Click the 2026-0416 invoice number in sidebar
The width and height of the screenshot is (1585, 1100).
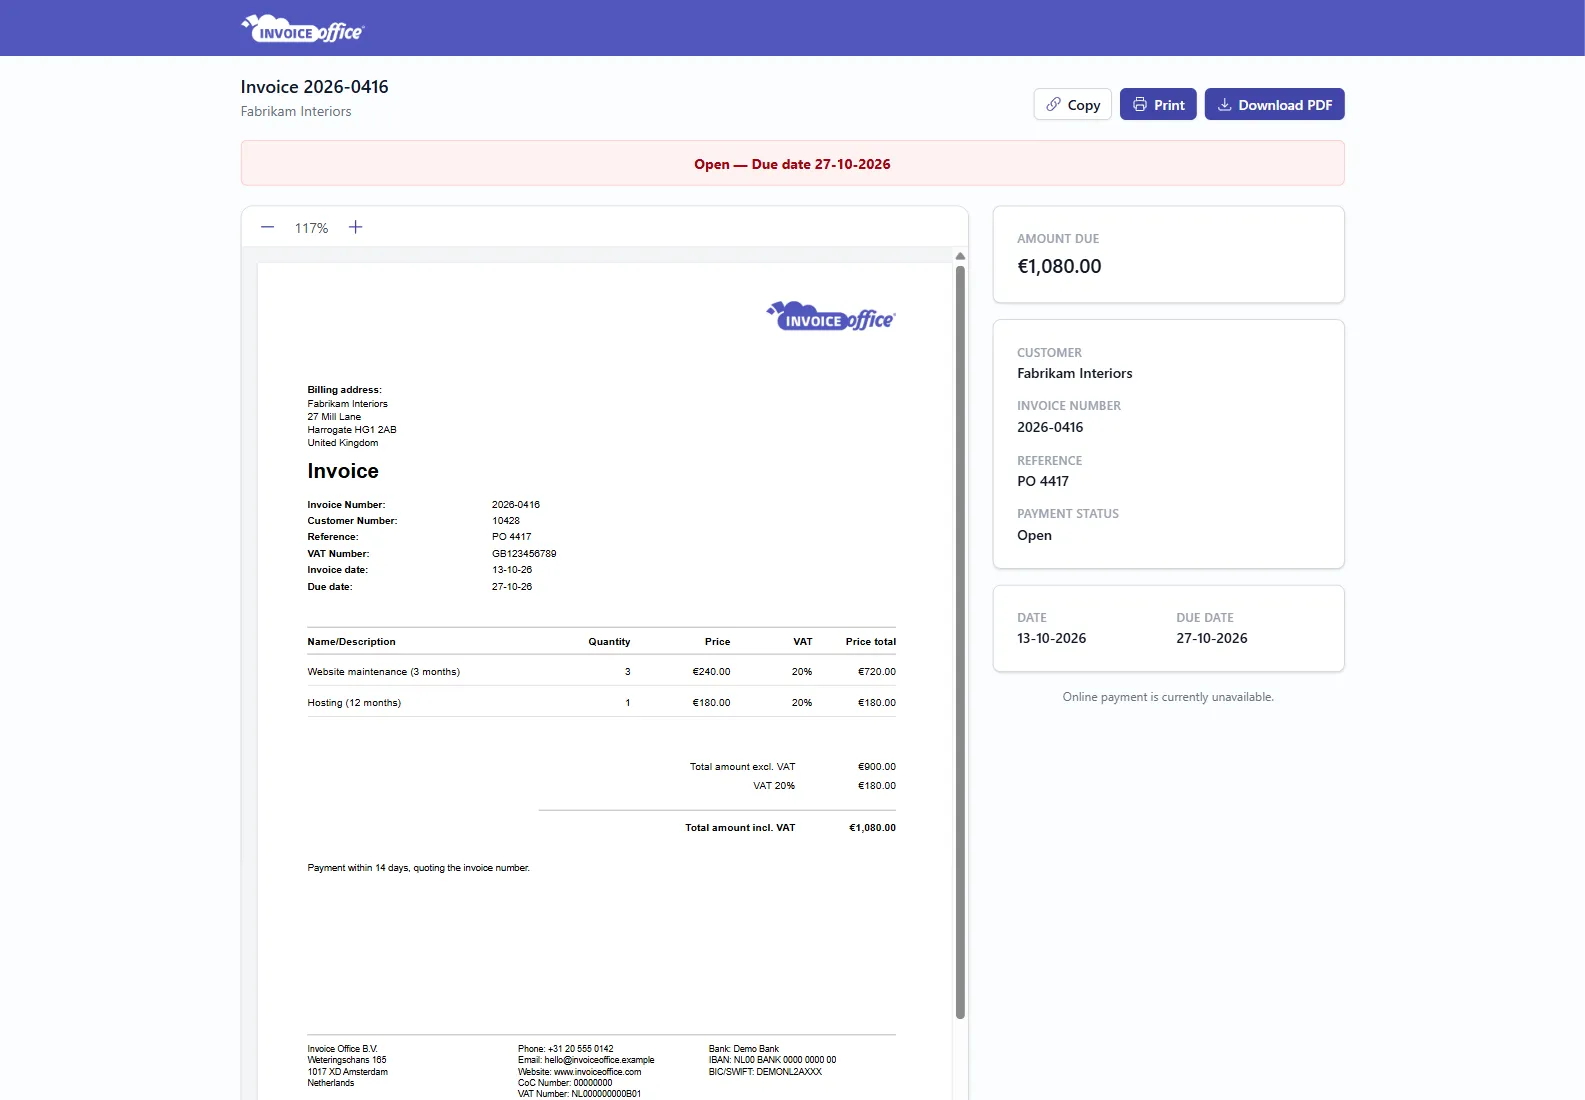pos(1050,427)
